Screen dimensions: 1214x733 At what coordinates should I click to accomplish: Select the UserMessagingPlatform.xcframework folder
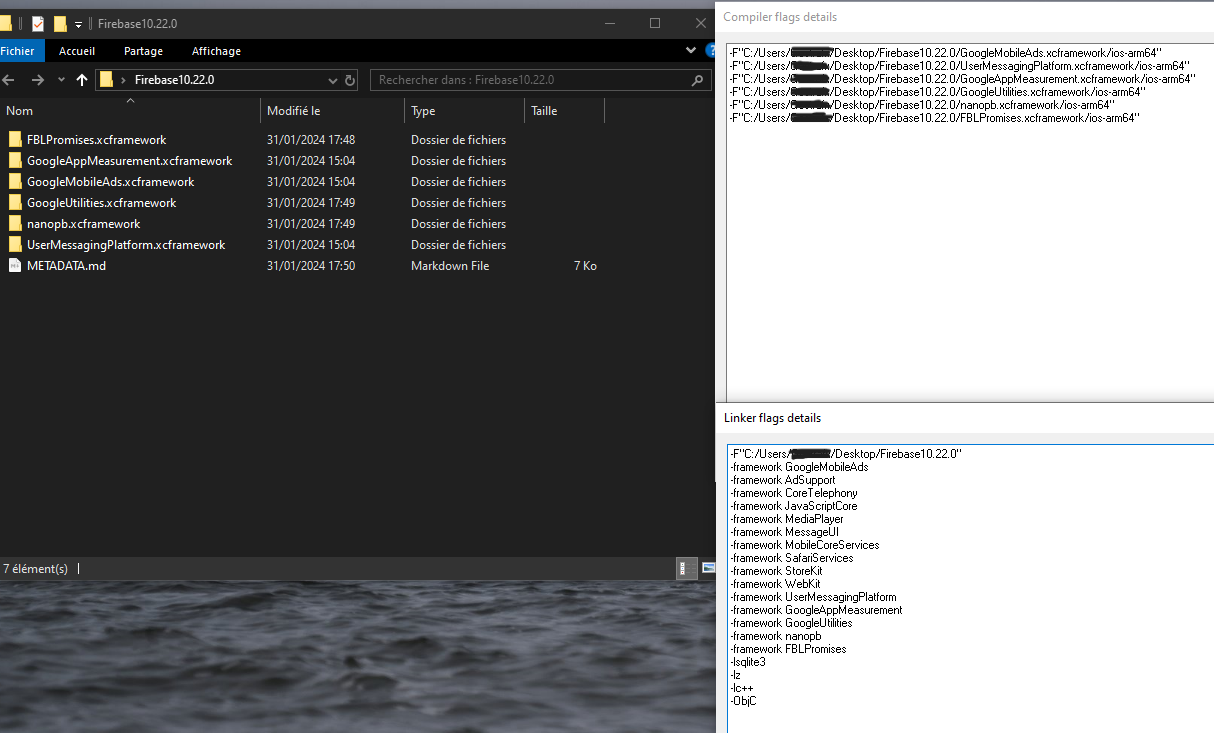pyautogui.click(x=126, y=245)
